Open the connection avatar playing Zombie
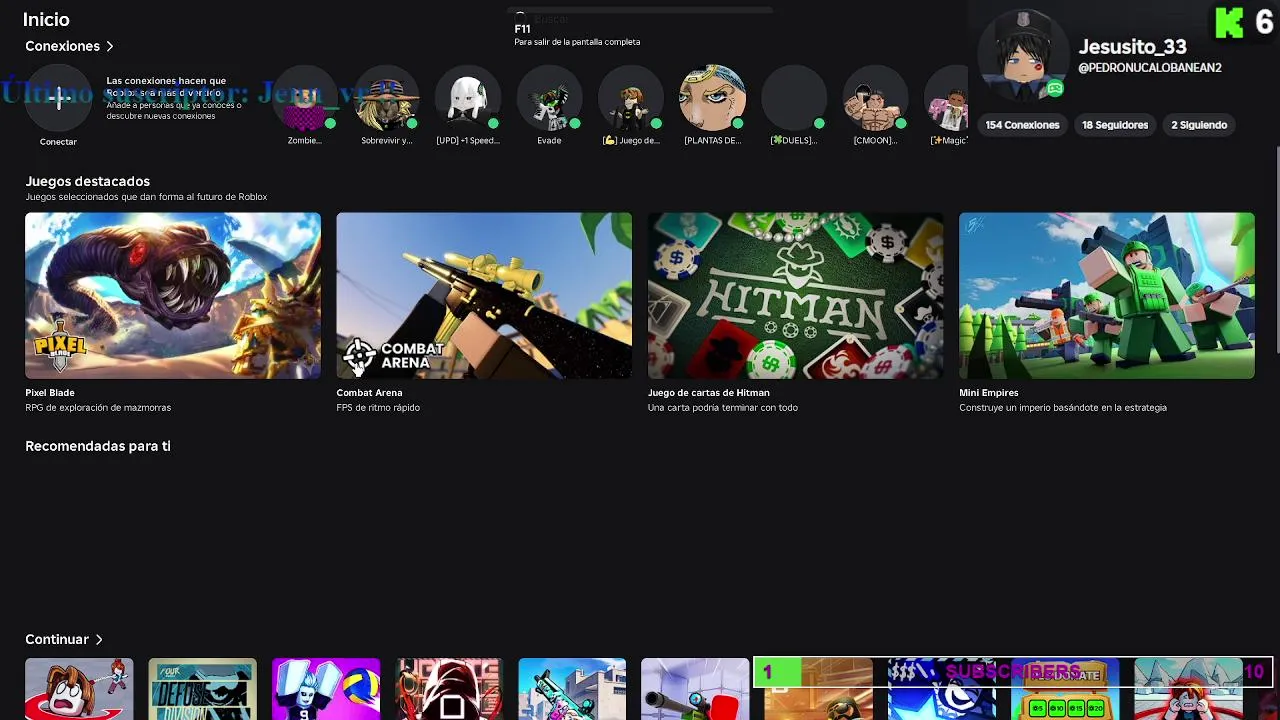 (x=305, y=98)
